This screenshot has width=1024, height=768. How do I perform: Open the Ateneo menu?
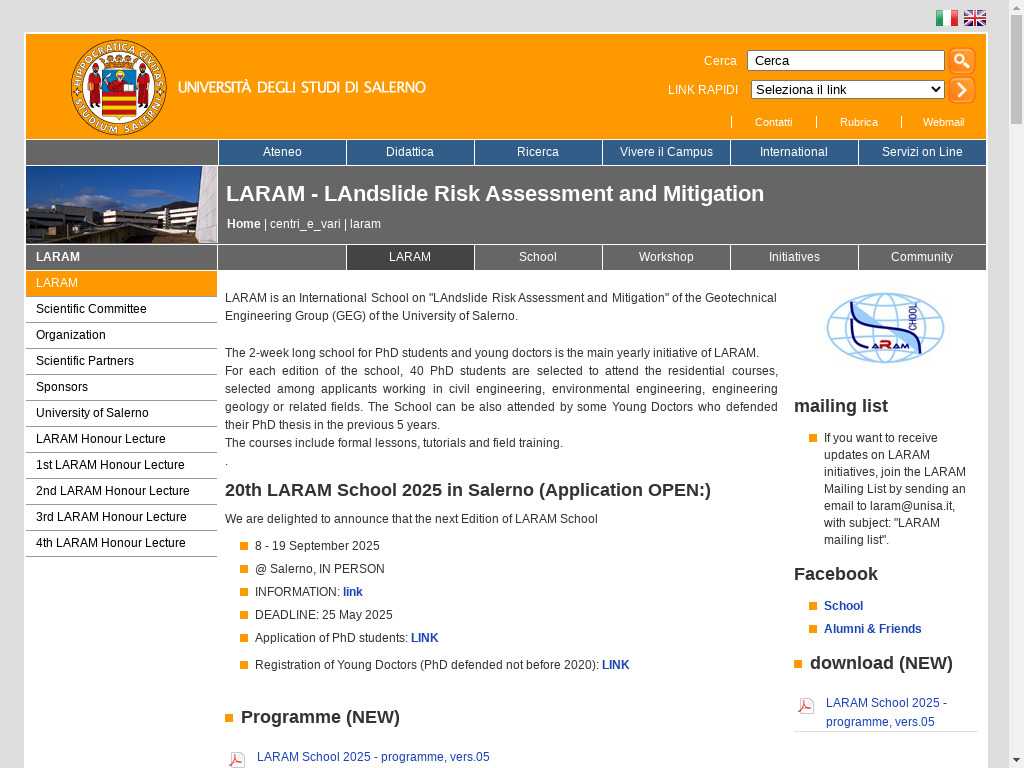[282, 152]
